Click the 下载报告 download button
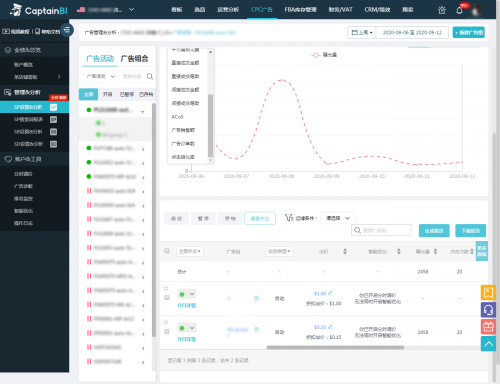This screenshot has height=384, width=500. click(x=471, y=230)
